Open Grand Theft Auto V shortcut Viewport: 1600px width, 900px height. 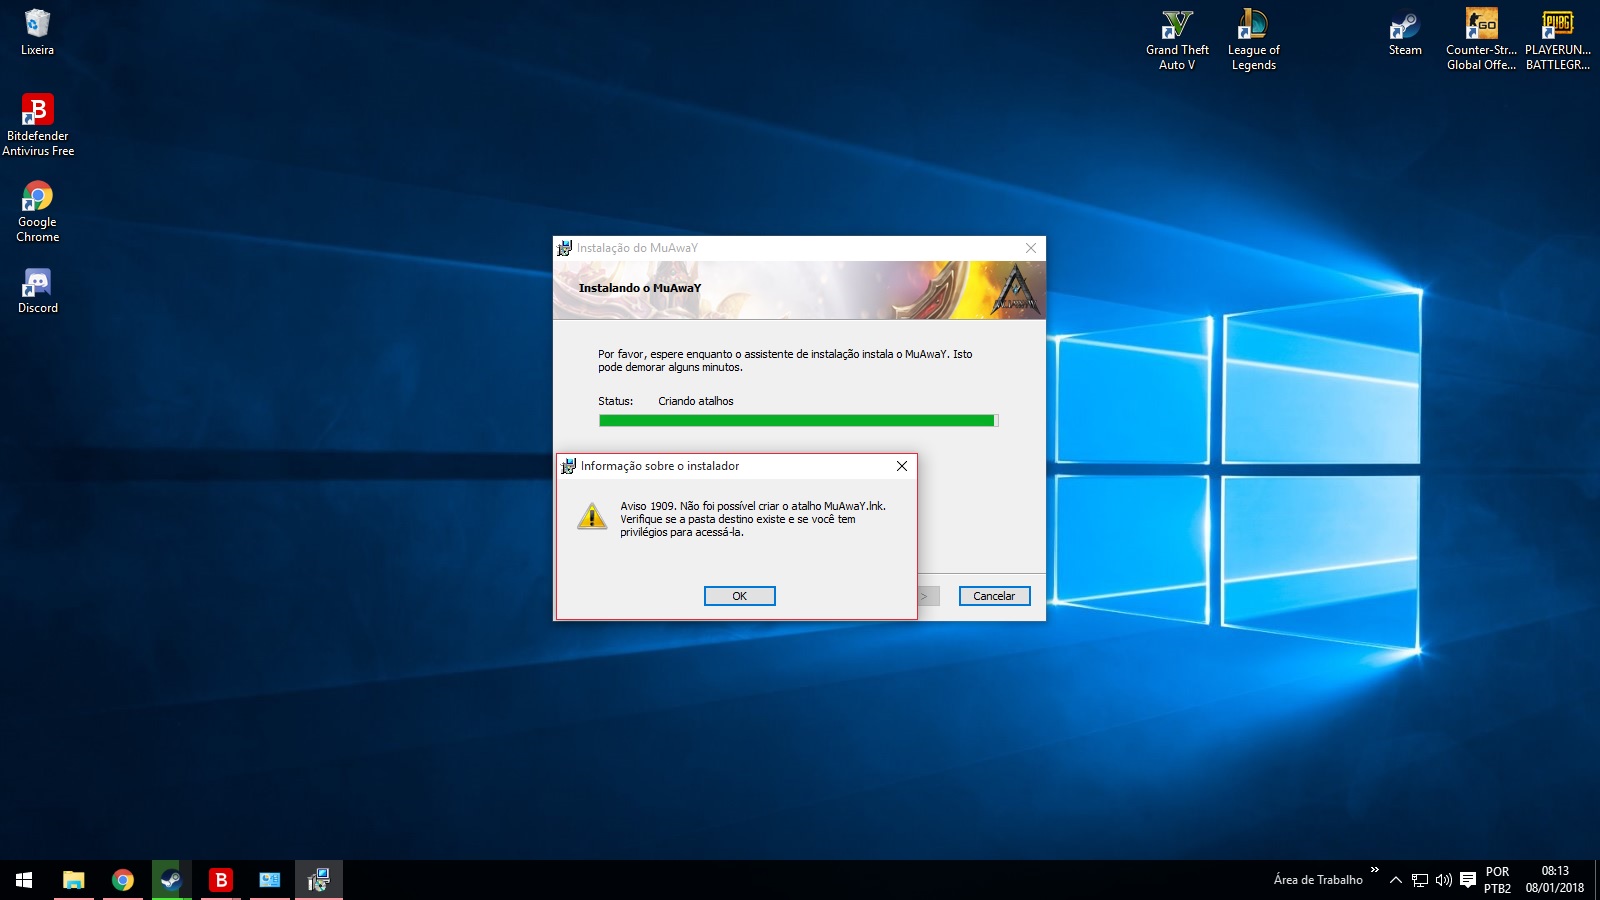tap(1177, 40)
